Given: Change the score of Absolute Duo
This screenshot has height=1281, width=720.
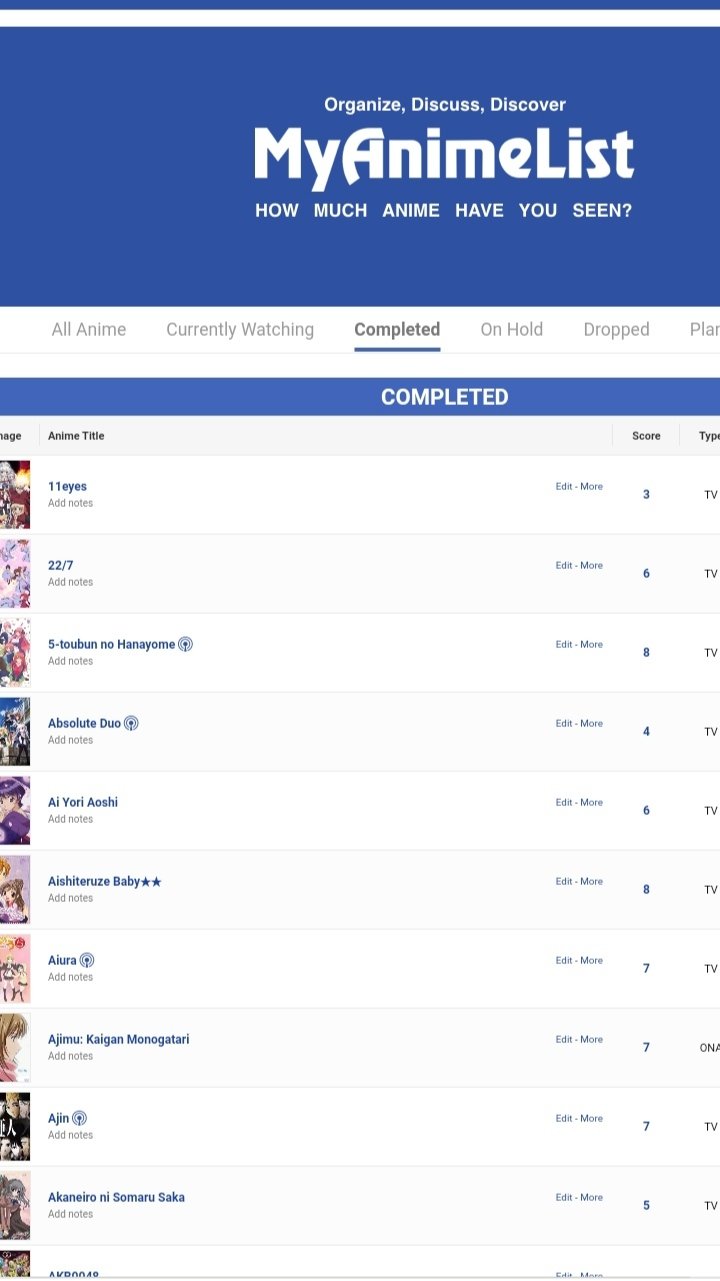Looking at the screenshot, I should [x=646, y=732].
